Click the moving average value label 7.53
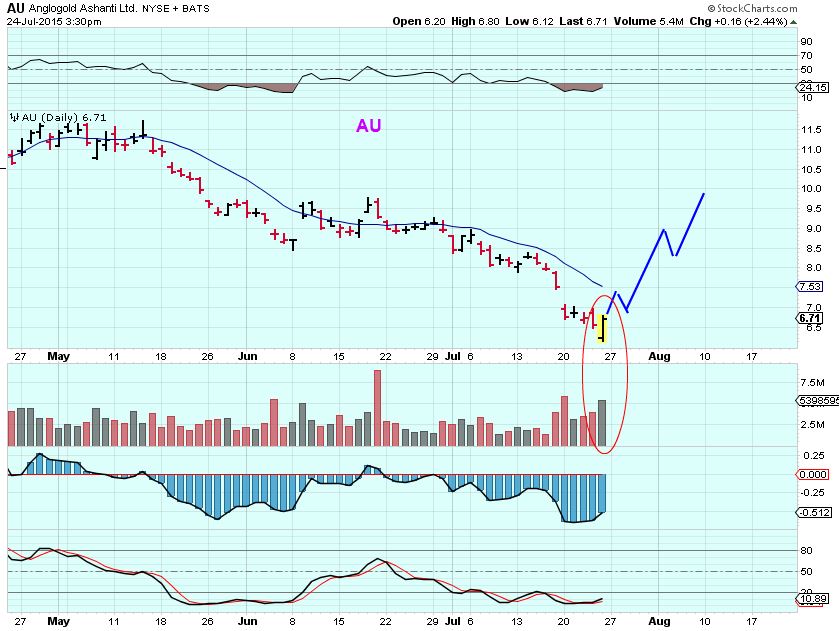This screenshot has height=631, width=839. (x=810, y=286)
